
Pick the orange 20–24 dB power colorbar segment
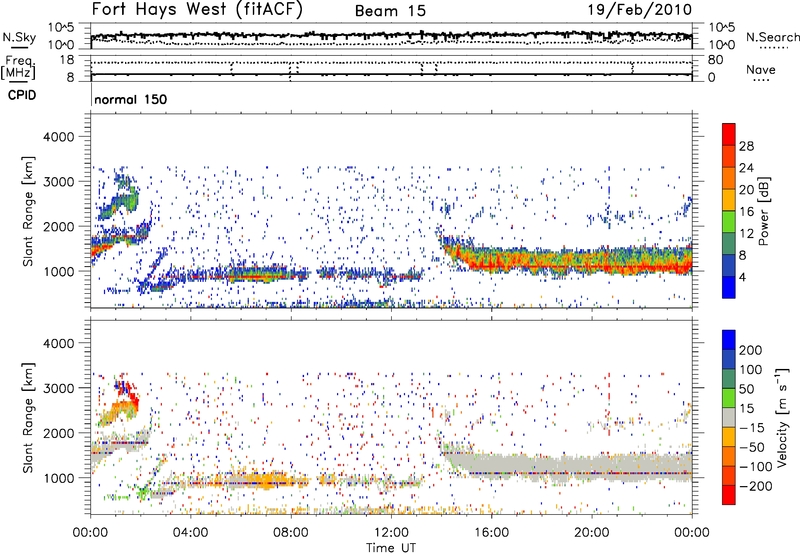coord(729,179)
